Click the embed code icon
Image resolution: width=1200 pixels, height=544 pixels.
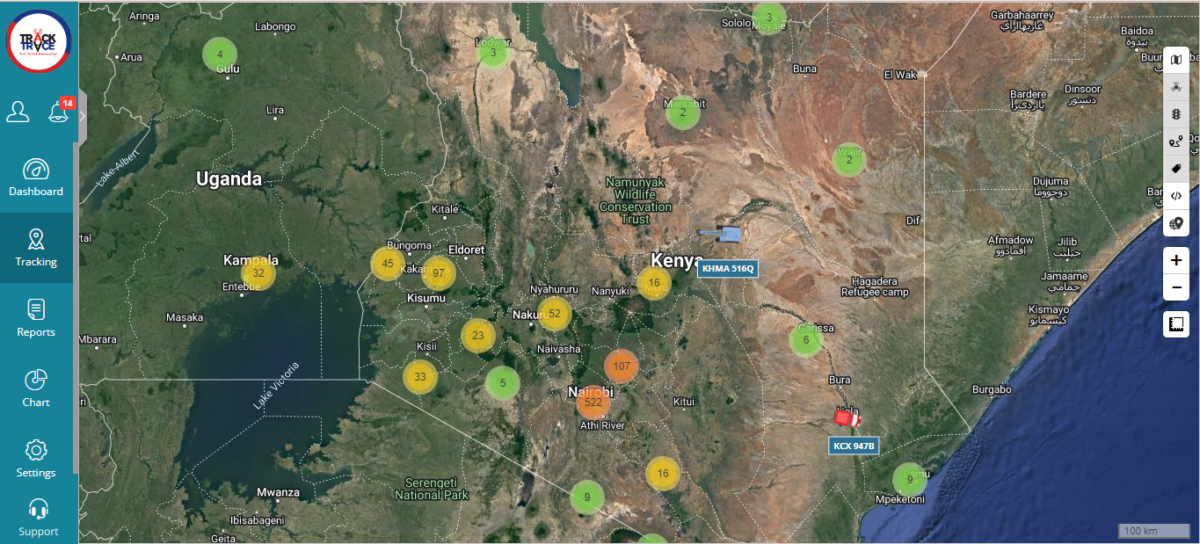click(x=1176, y=196)
